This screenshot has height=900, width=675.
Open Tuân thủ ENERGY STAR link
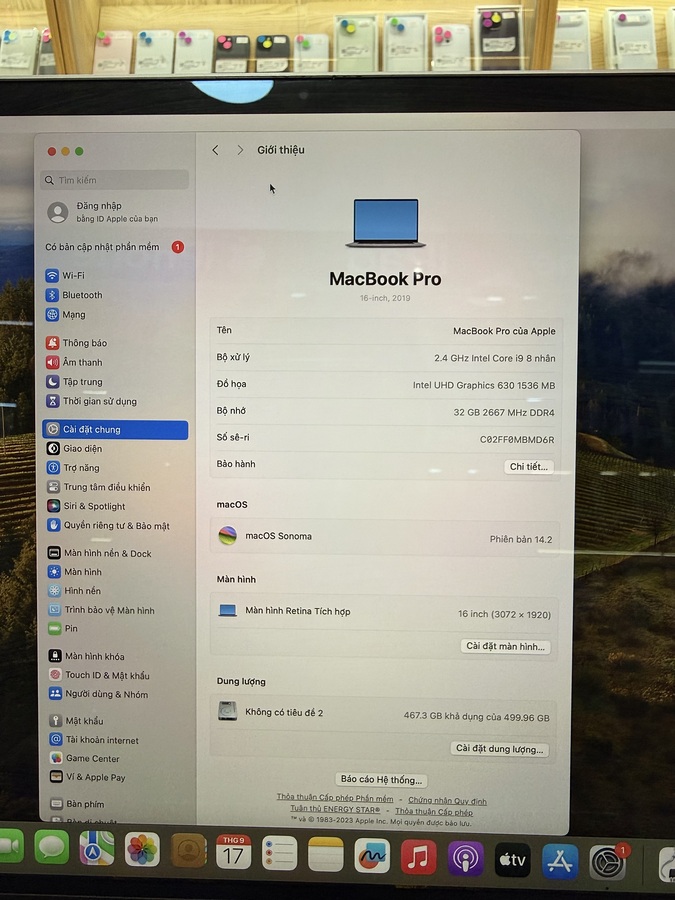[335, 809]
